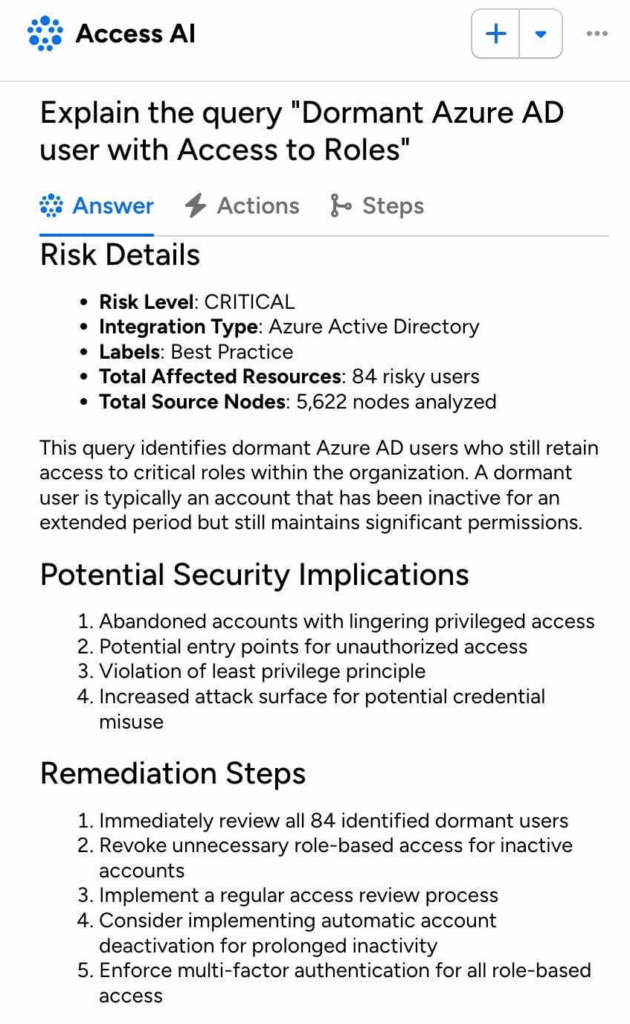630x1024 pixels.
Task: Open the dropdown arrow beside the plus button
Action: tap(540, 34)
